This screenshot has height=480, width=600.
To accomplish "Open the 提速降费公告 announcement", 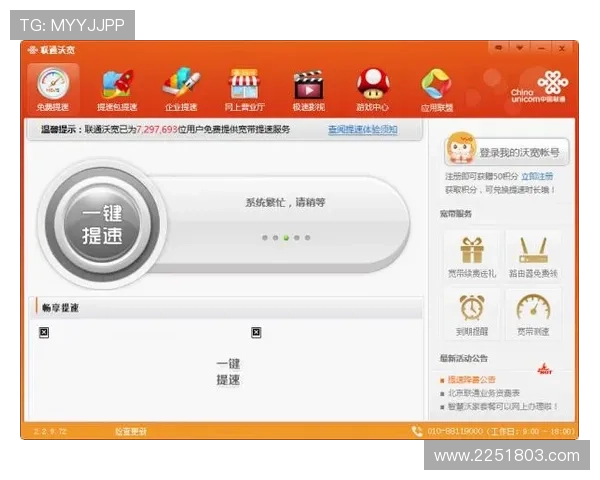I will [x=471, y=379].
